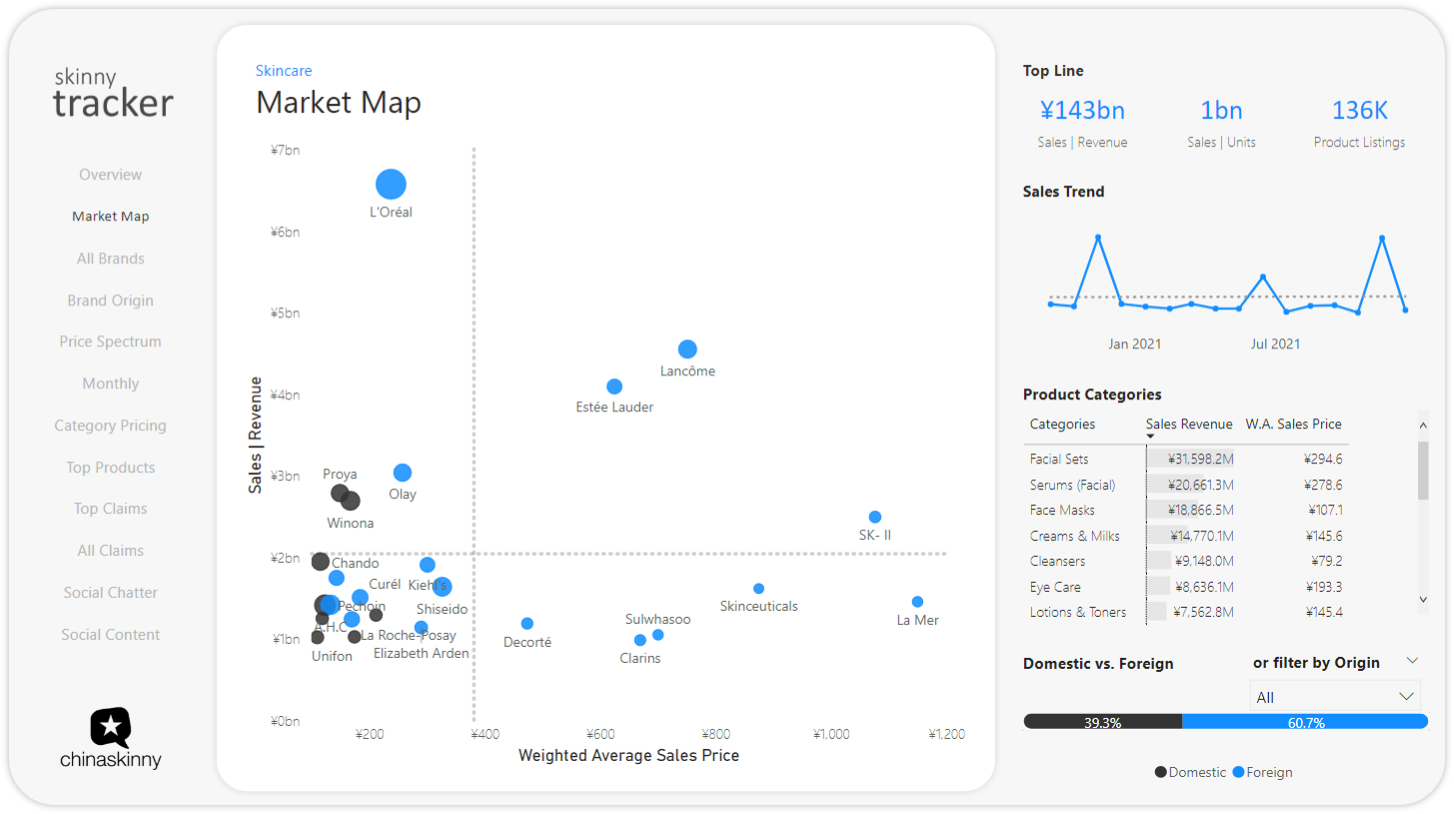The width and height of the screenshot is (1454, 814).
Task: Select the Face Masks category
Action: click(1187, 510)
